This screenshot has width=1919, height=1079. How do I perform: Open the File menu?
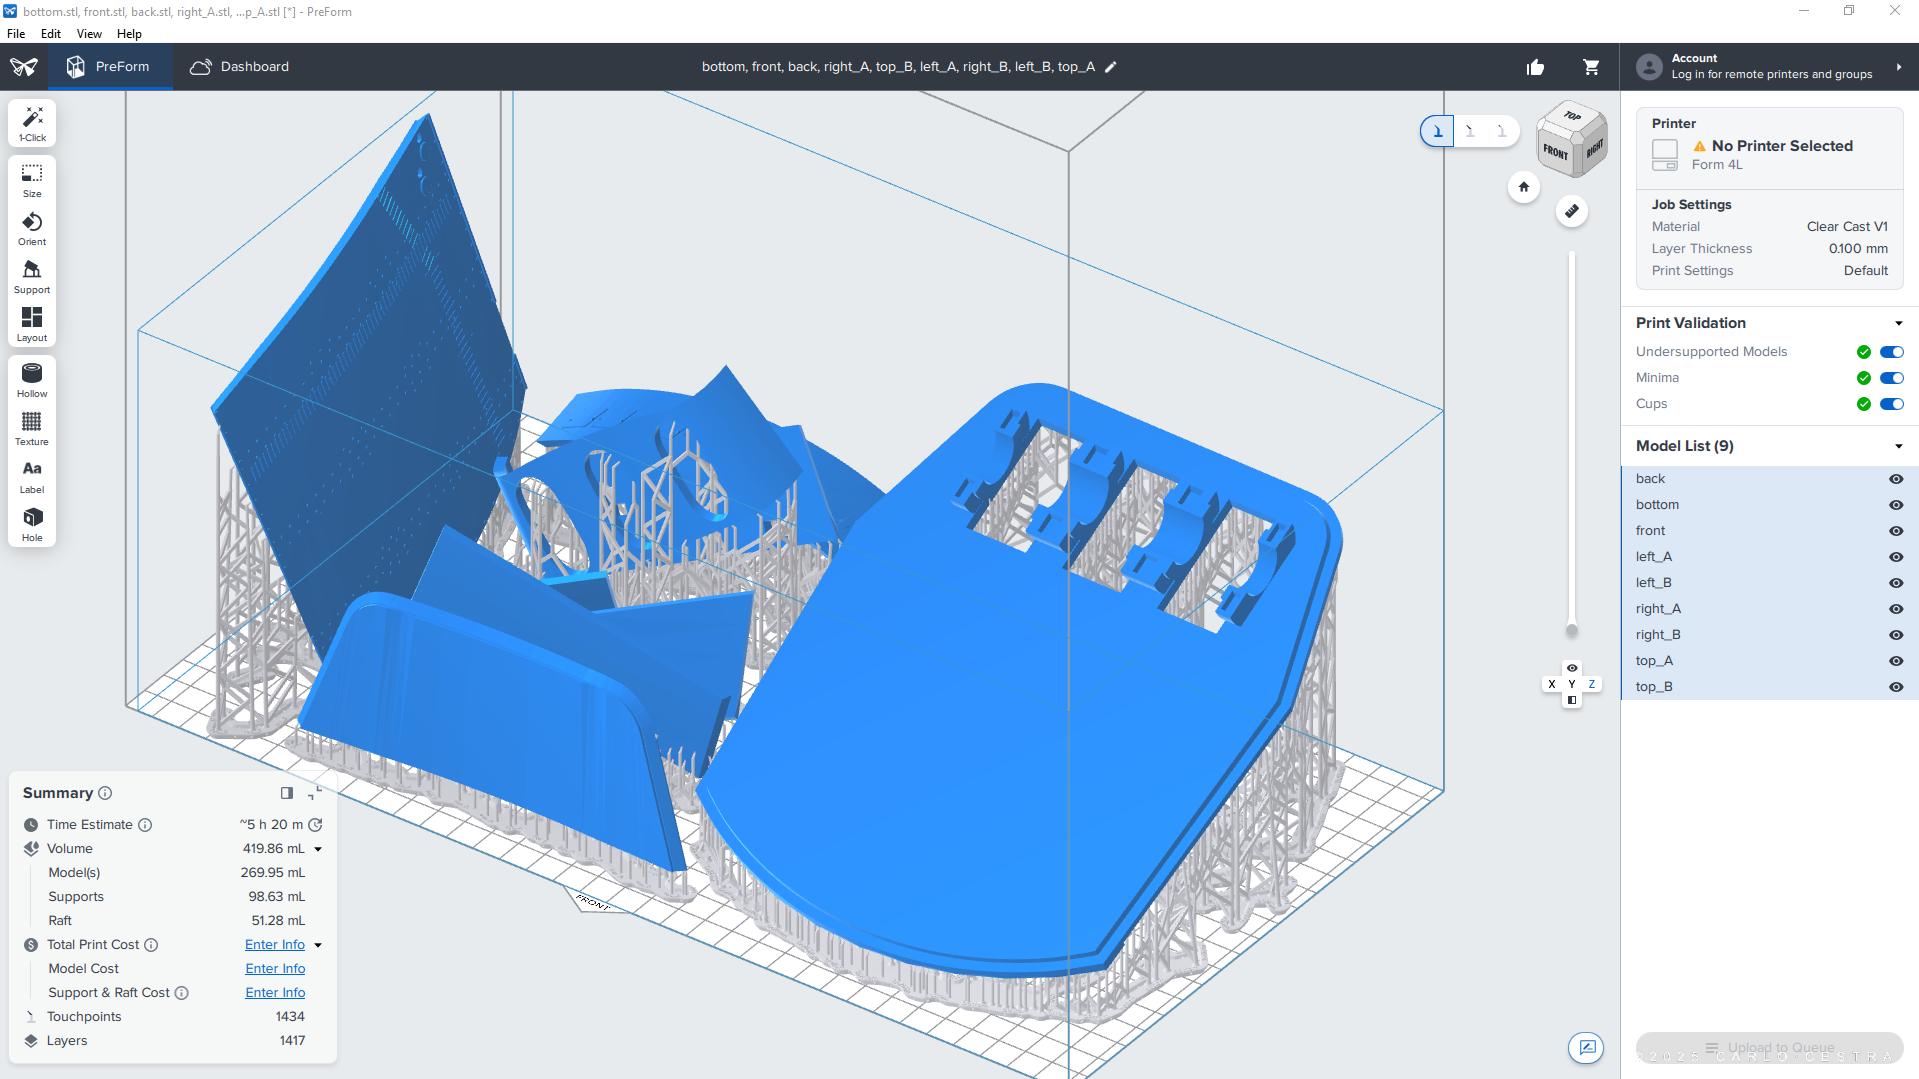(x=16, y=33)
